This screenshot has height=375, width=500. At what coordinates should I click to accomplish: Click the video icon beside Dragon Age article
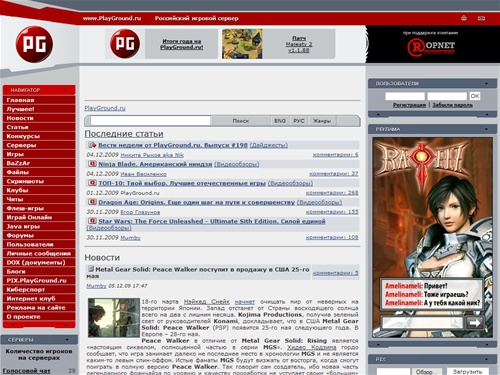92,202
